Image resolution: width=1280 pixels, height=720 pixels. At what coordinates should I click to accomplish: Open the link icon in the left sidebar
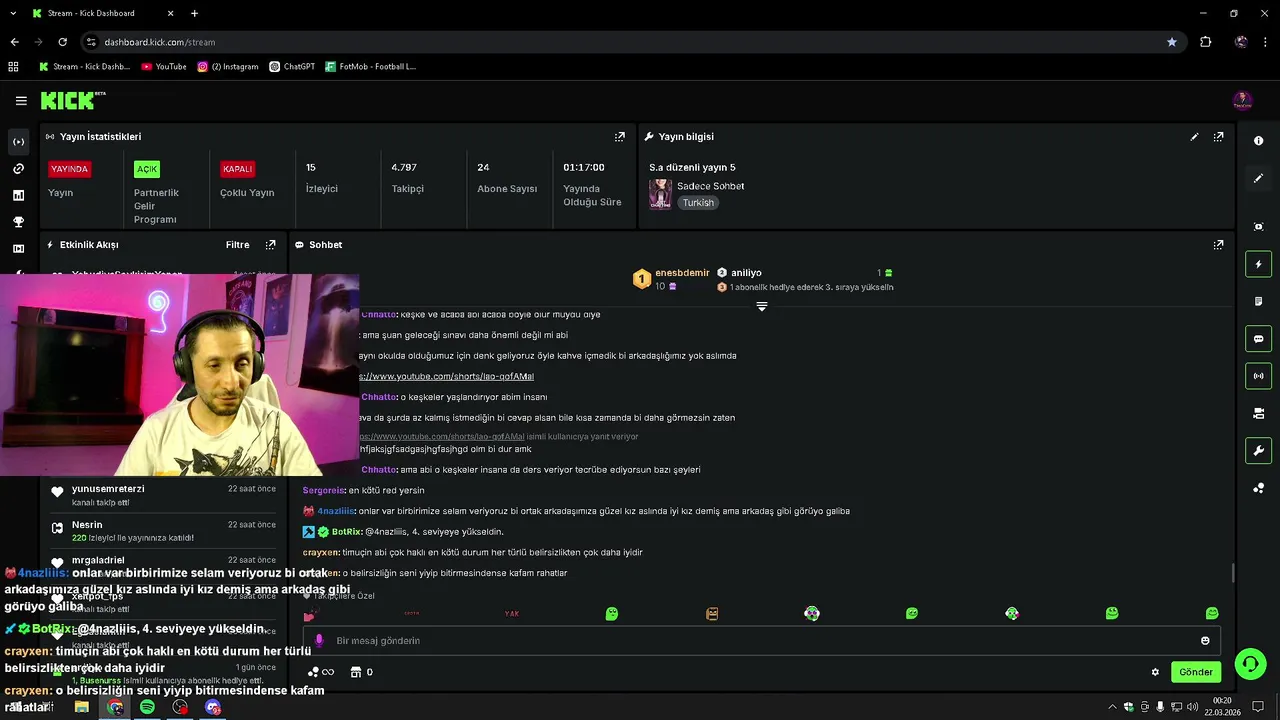[x=18, y=169]
